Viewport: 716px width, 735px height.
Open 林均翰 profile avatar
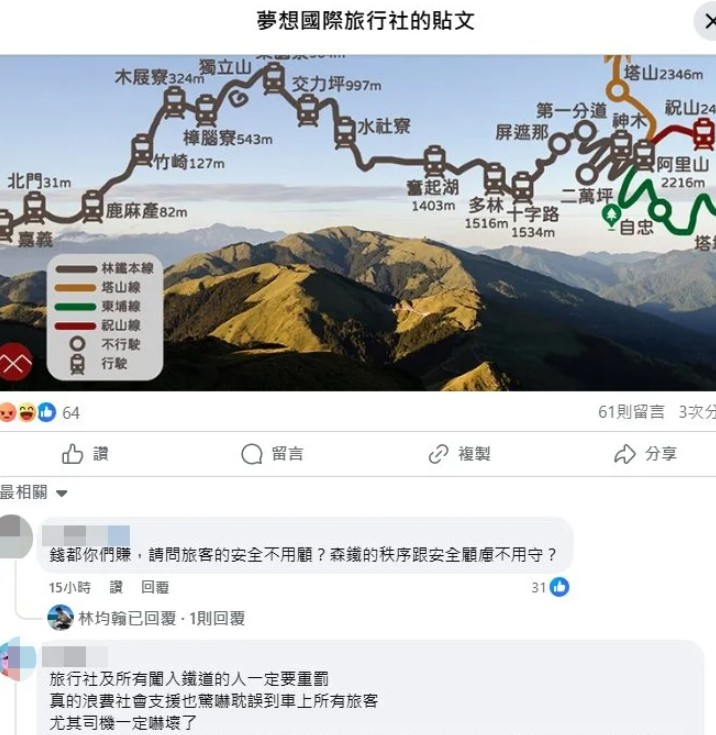click(60, 618)
